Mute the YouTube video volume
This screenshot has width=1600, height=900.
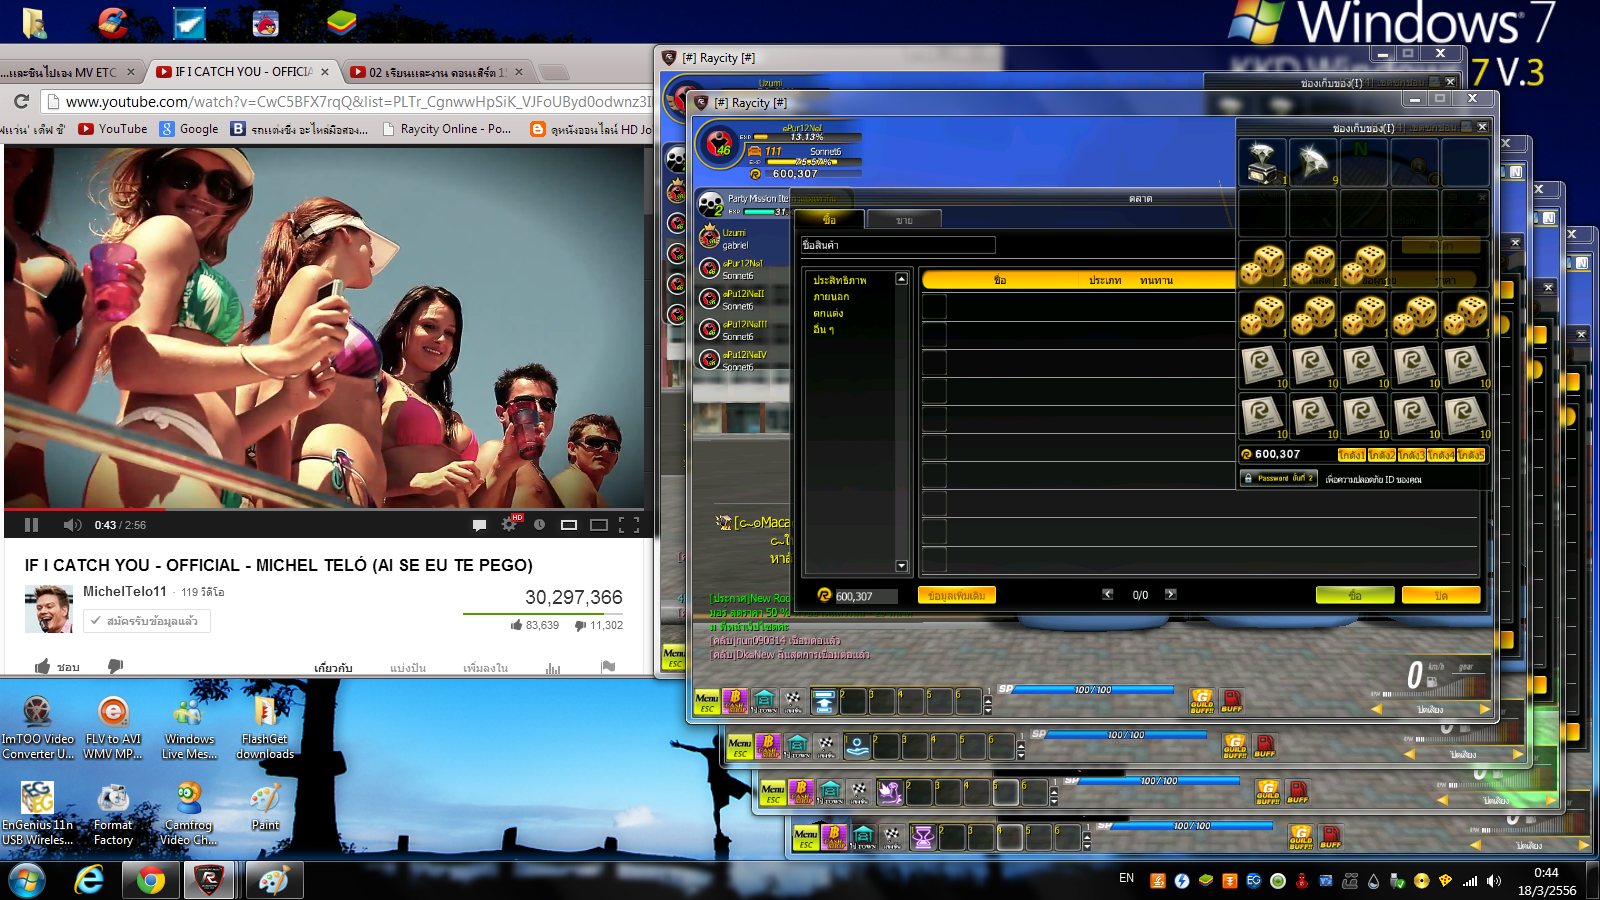(x=72, y=525)
